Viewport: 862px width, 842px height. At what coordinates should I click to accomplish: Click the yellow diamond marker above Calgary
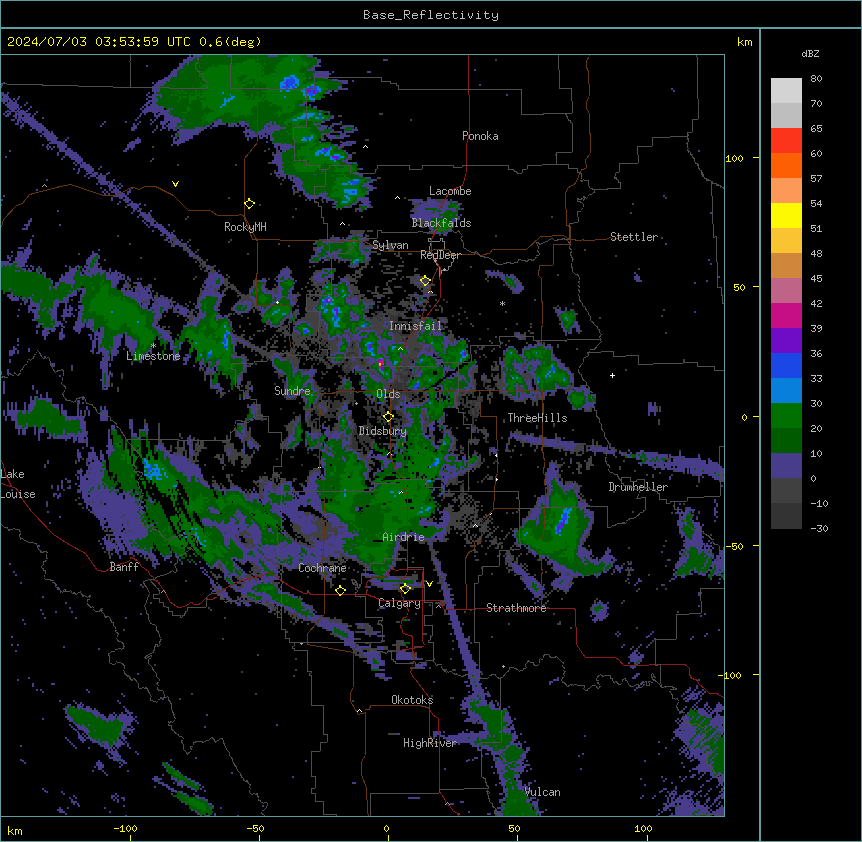point(405,589)
